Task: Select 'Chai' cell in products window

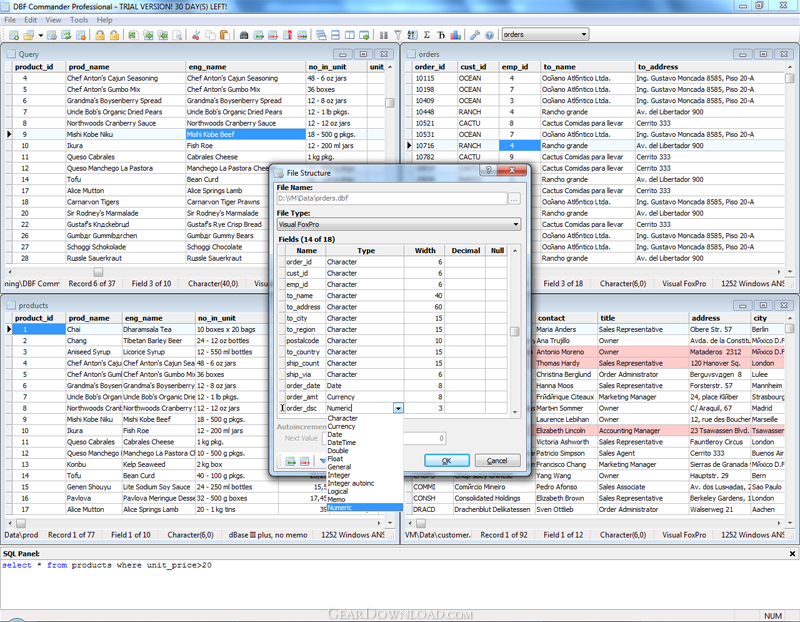Action: [94, 329]
